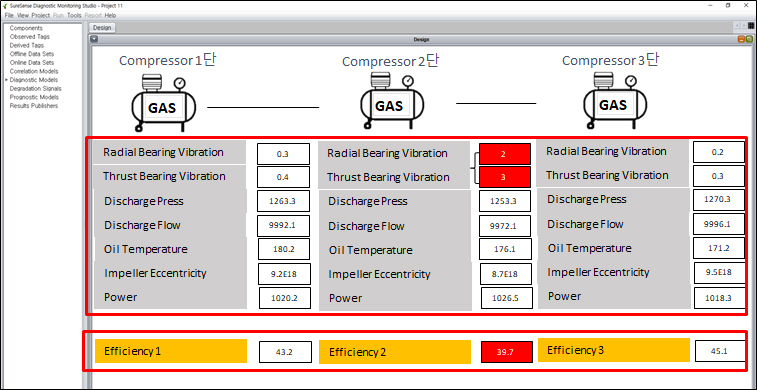
Task: Click the tab scroll left arrow
Action: pos(737,26)
